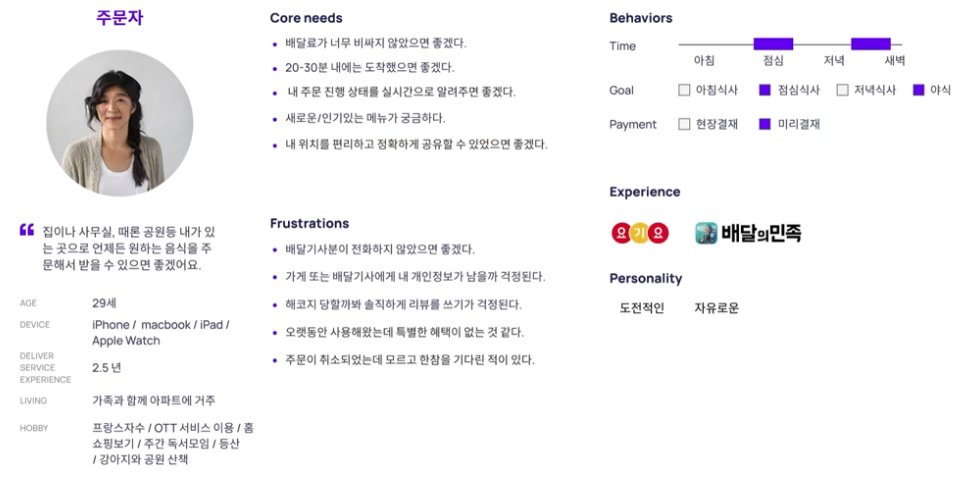Screen dimensions: 966x492
Task: Click the Experience section heading
Action: click(x=644, y=192)
